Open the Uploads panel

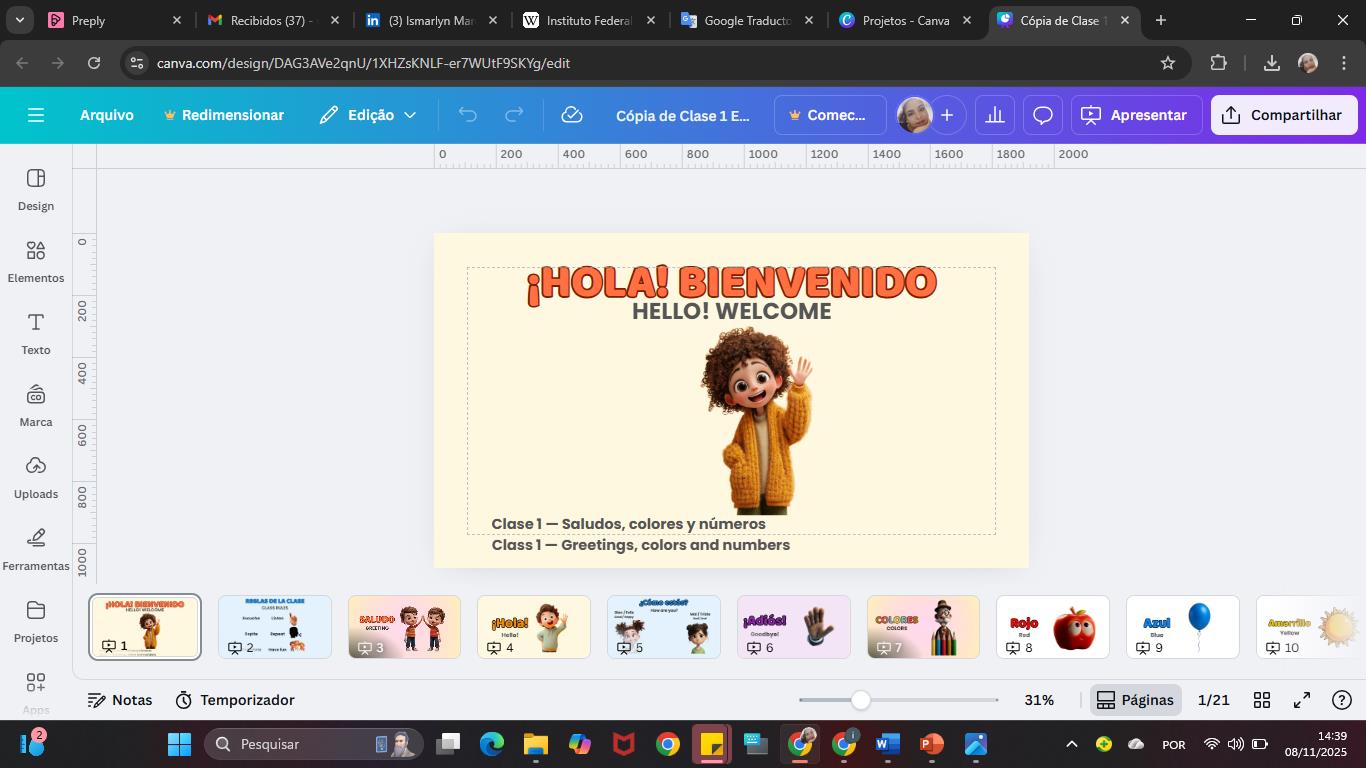coord(36,477)
